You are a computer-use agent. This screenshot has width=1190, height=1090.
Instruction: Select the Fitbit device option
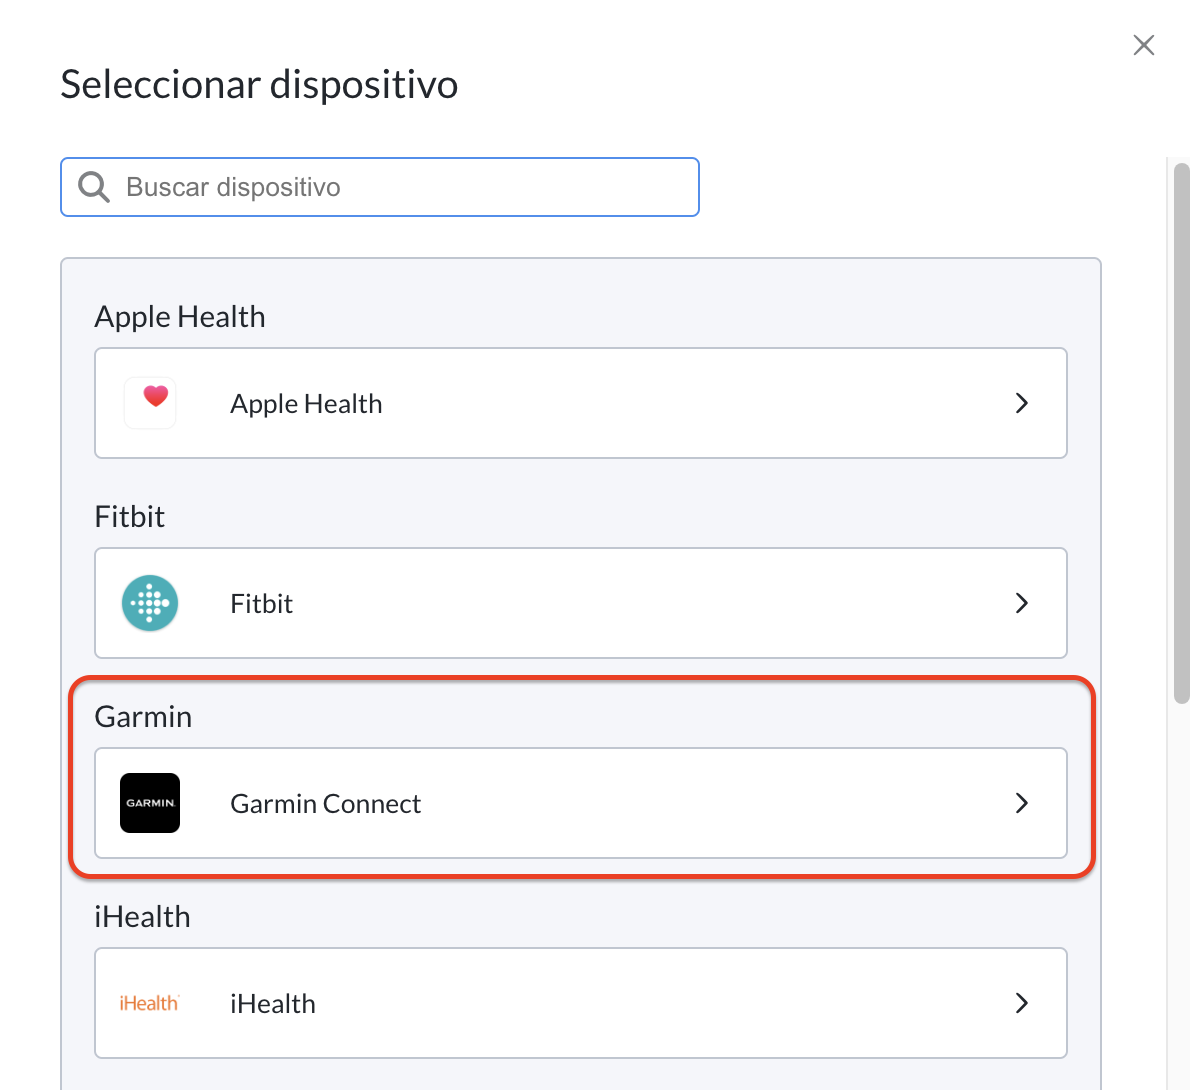[x=581, y=603]
